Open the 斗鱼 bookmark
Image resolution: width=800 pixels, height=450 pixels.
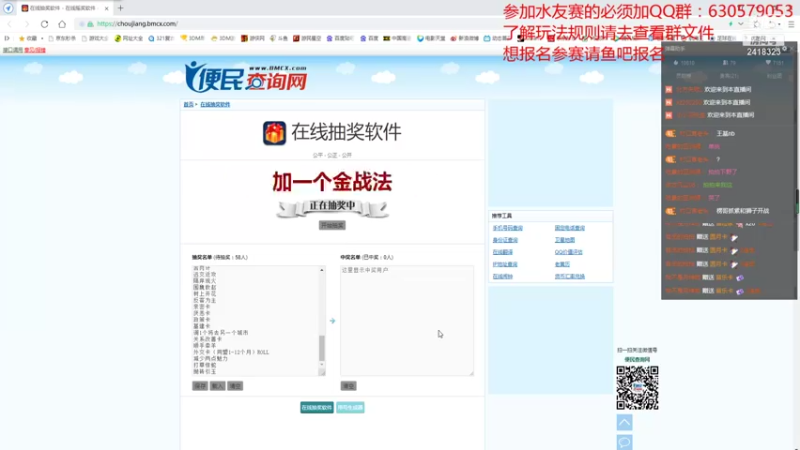tap(279, 38)
